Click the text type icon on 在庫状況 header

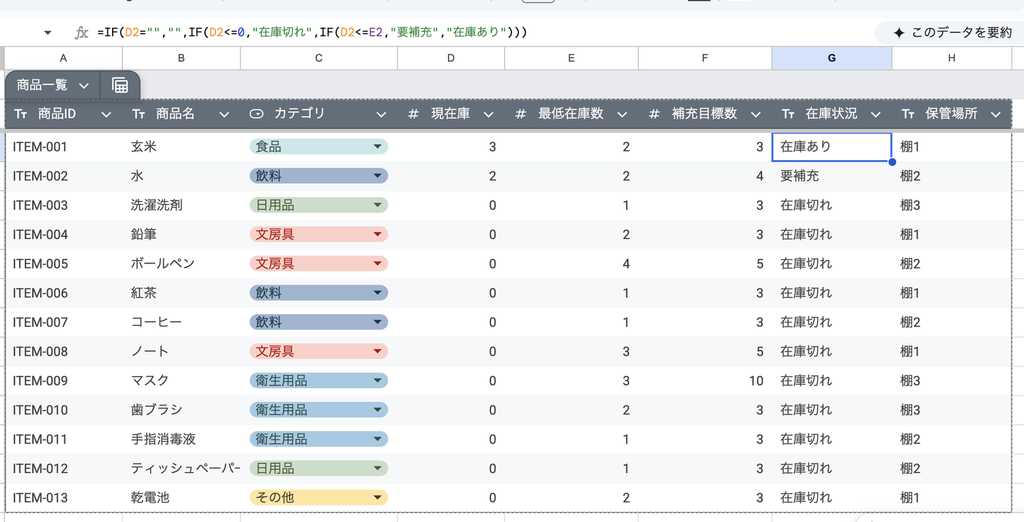click(788, 114)
